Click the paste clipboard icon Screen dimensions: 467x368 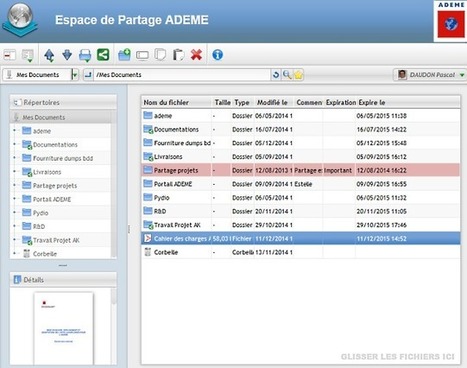178,55
